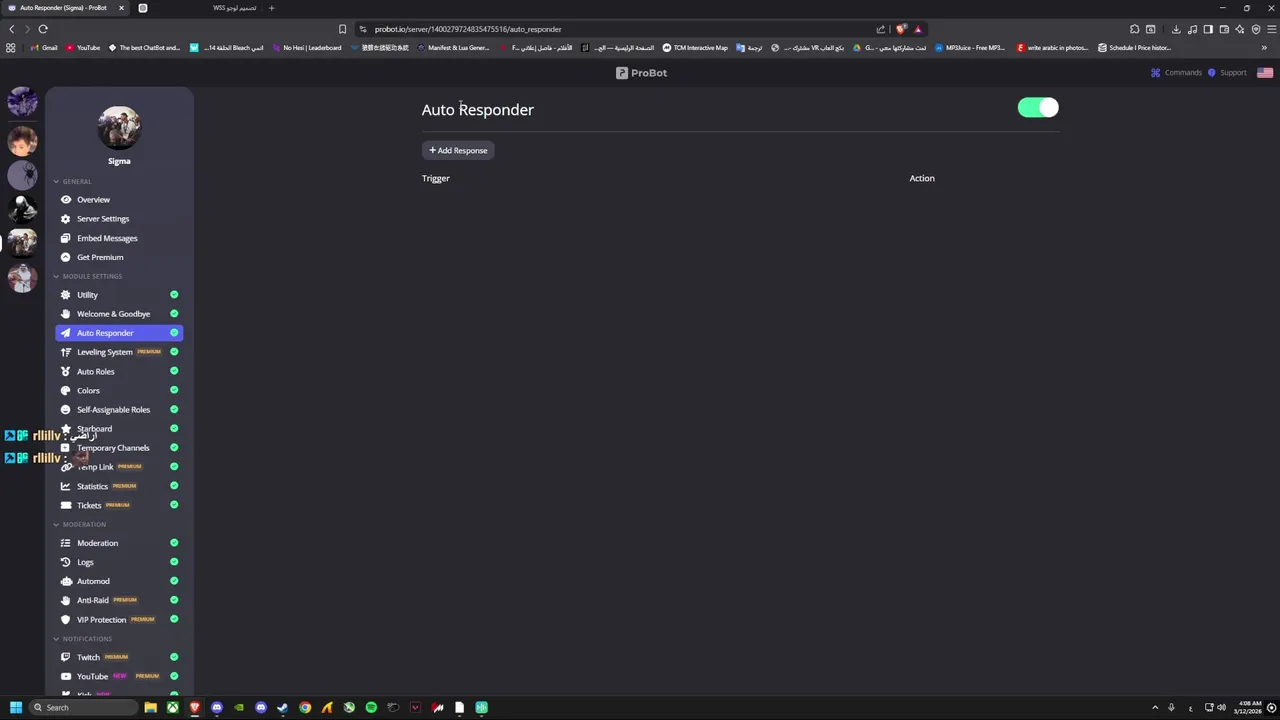This screenshot has width=1280, height=720.
Task: Open Self-Assignable Roles icon
Action: [x=66, y=410]
